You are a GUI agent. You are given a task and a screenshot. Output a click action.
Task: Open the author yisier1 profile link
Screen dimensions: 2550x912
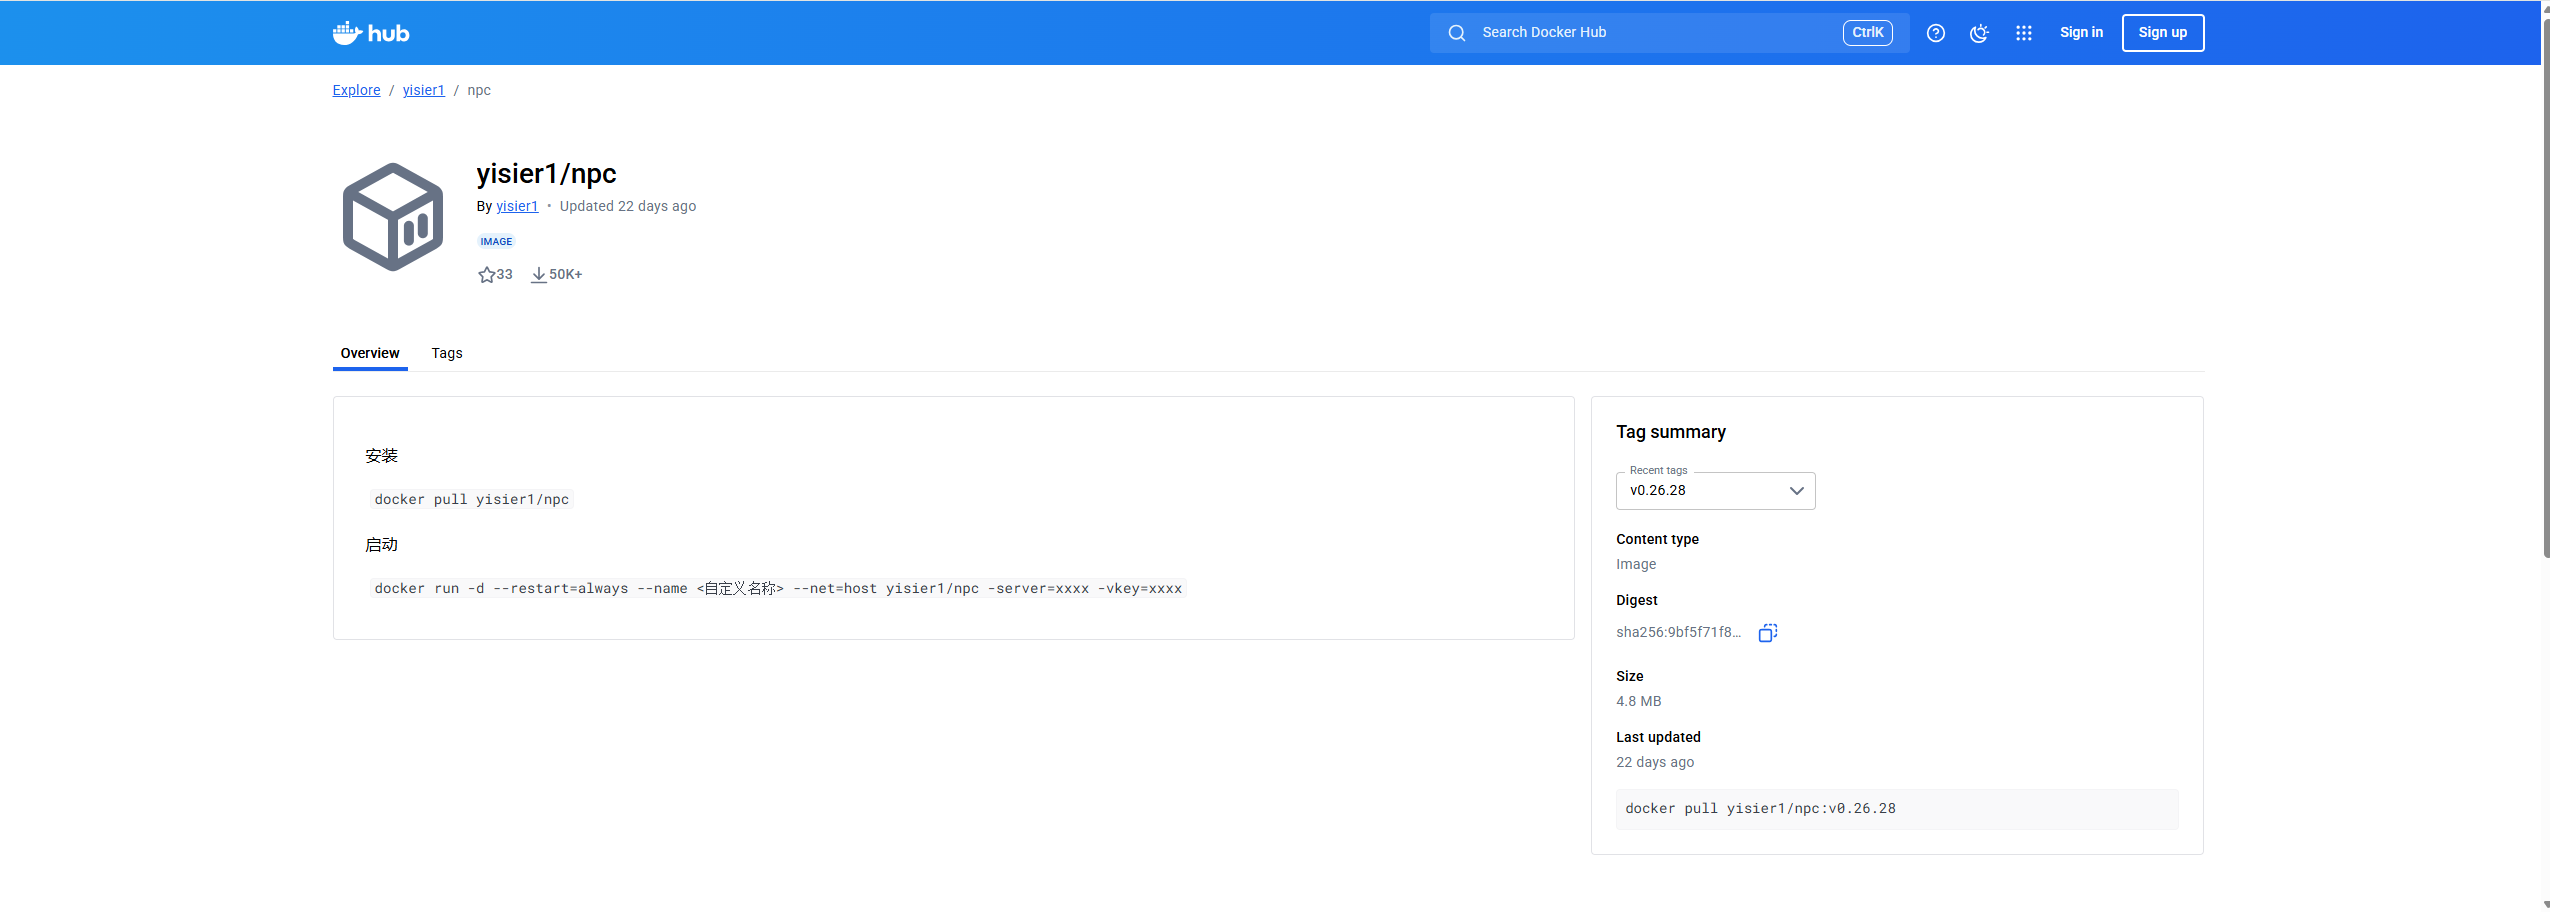pos(517,206)
